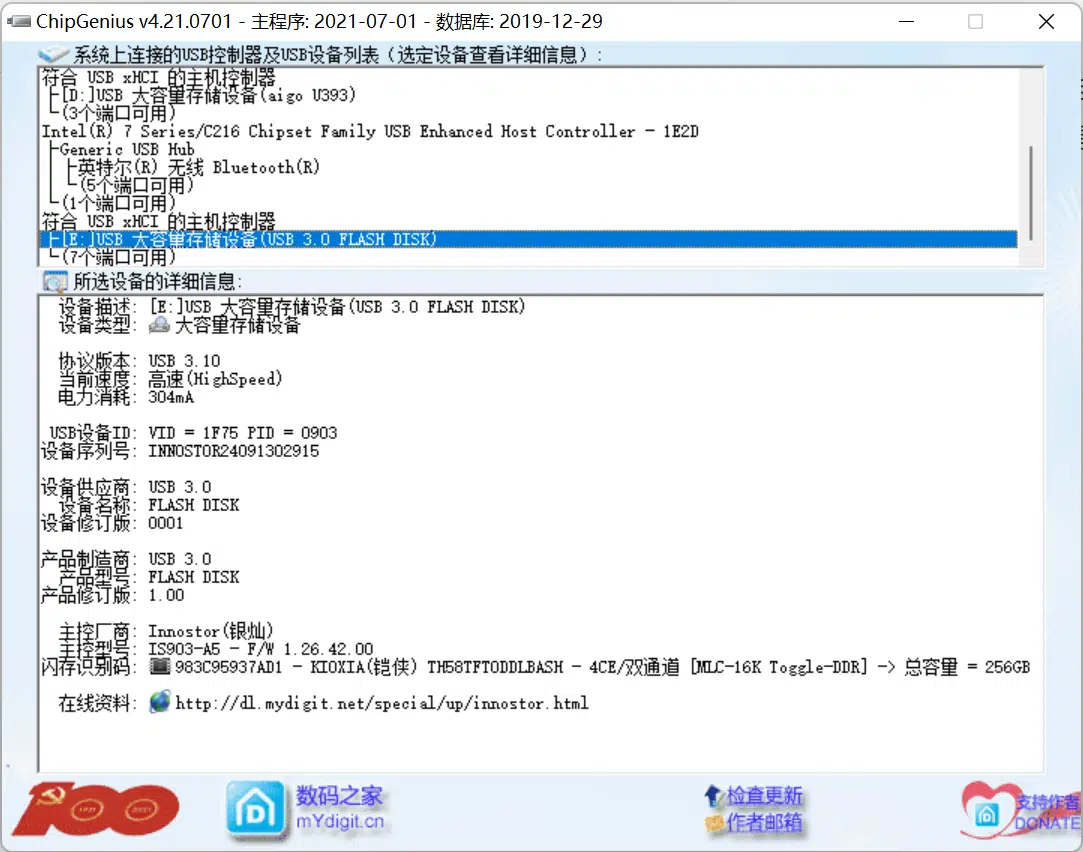Screen dimensions: 1083x852
Task: Select the [D:] aigo U393 storage device
Action: tap(209, 95)
